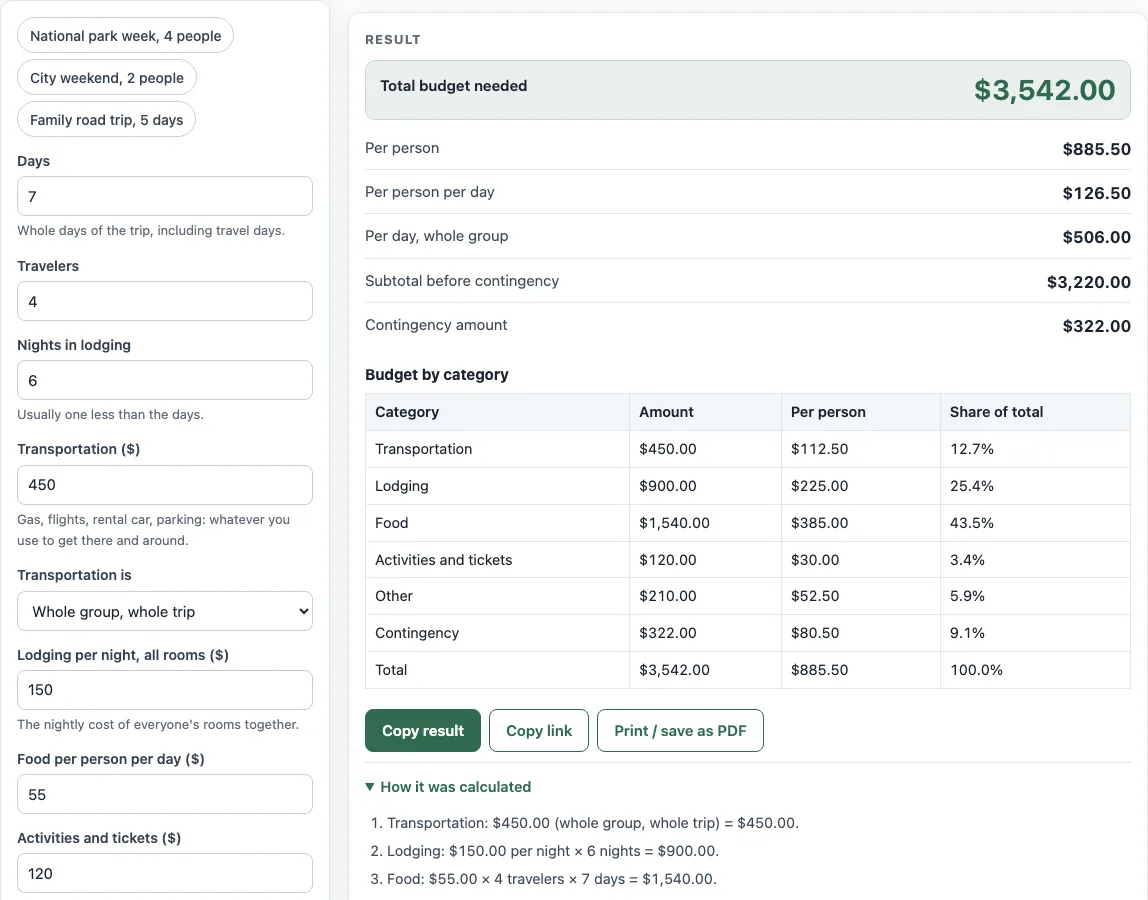Choose the City weekend, 2 people preset
The height and width of the screenshot is (900, 1148).
[107, 78]
